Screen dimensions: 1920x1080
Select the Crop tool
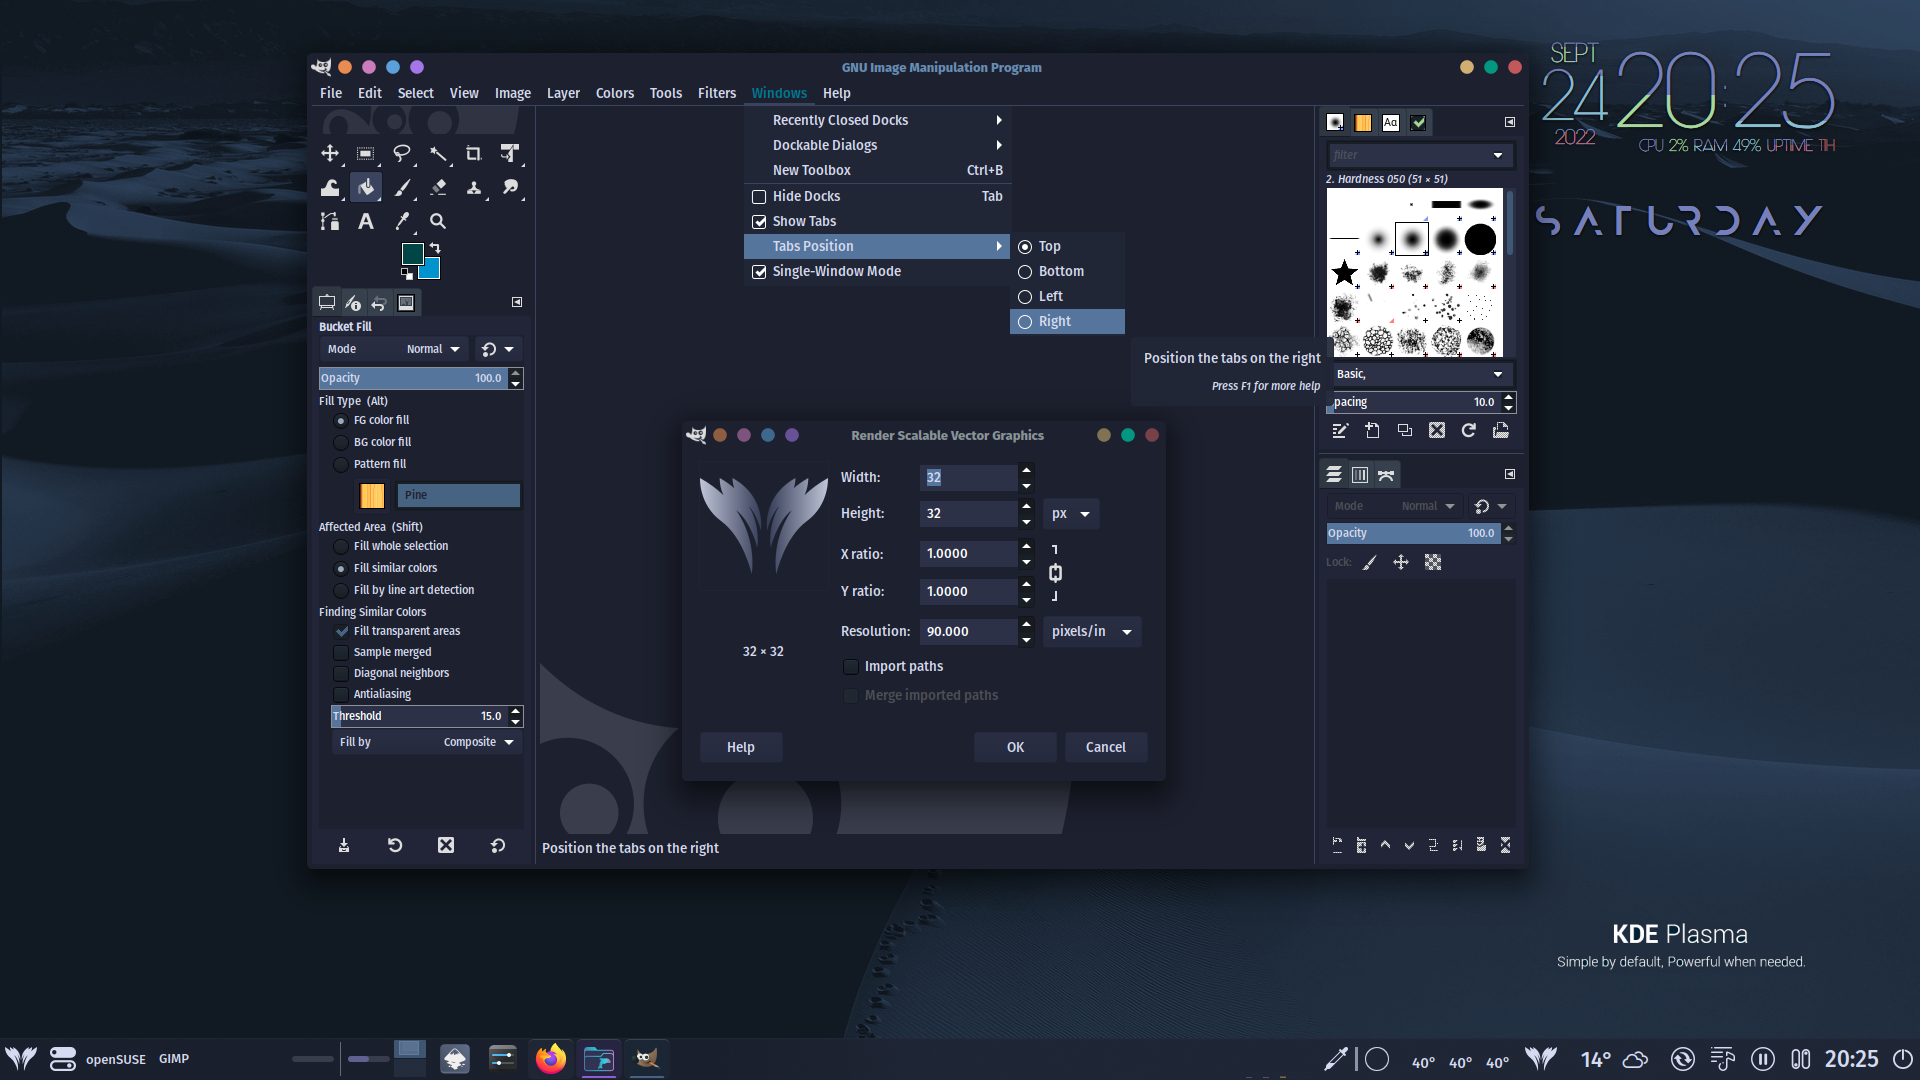pyautogui.click(x=474, y=153)
